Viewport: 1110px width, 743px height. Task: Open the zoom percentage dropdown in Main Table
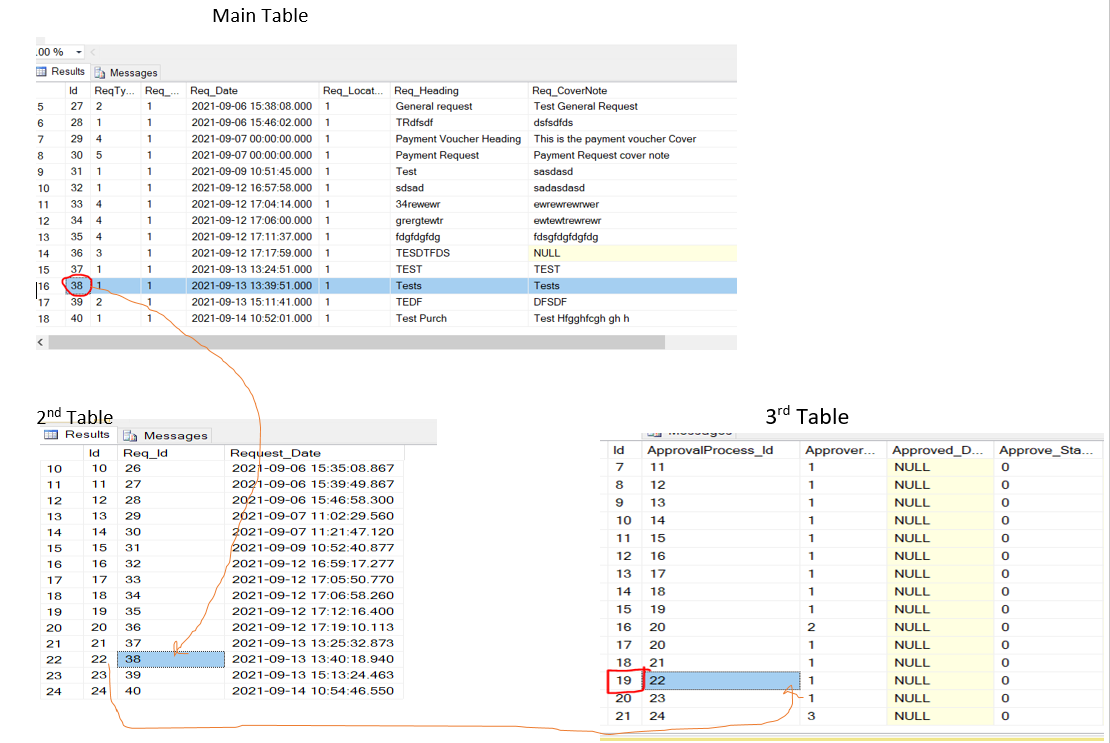click(79, 52)
